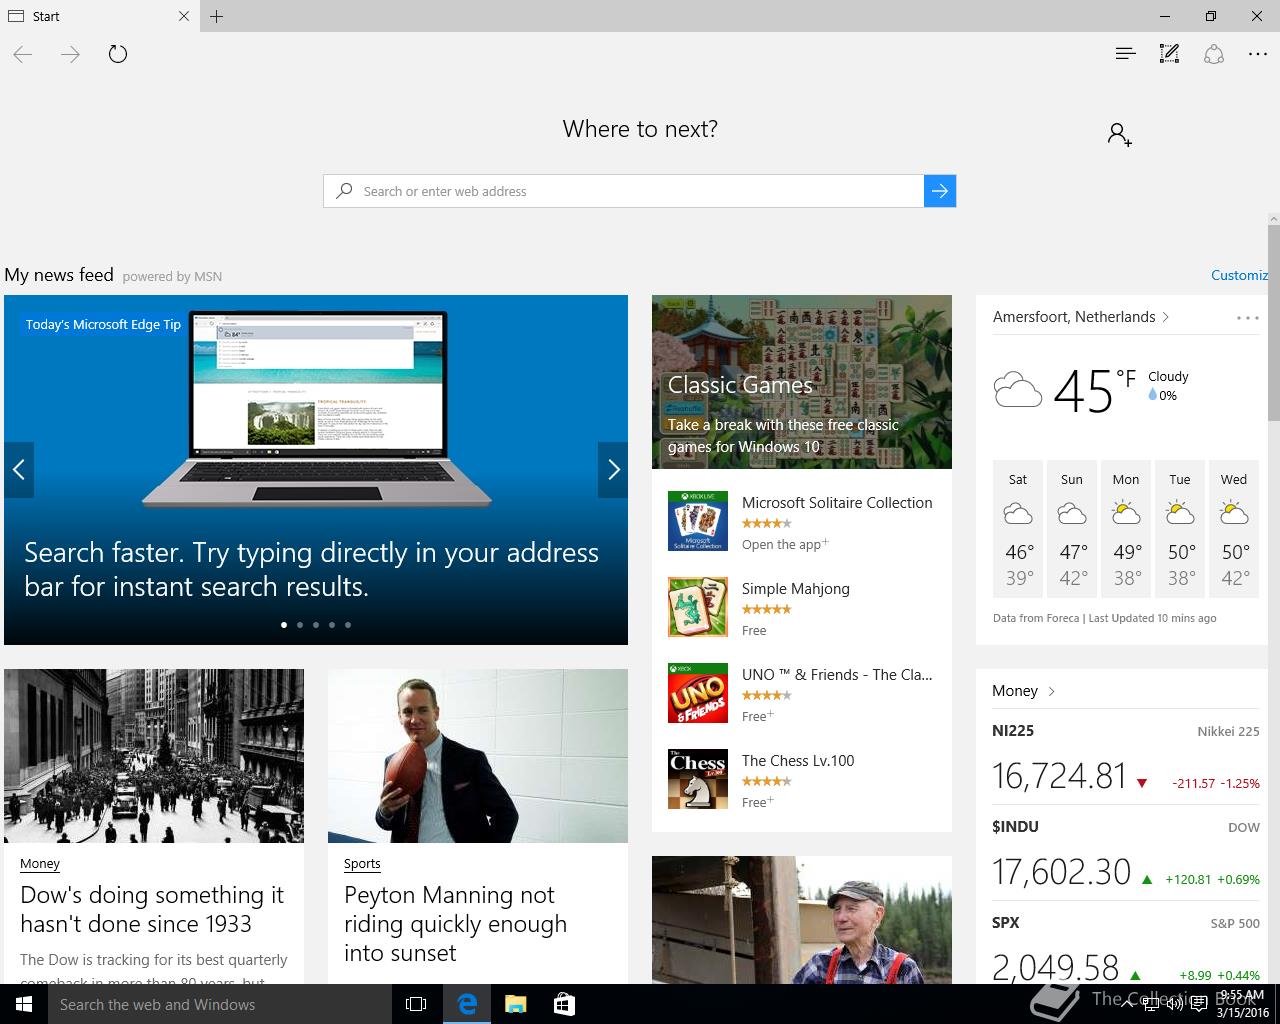This screenshot has height=1024, width=1280.
Task: Open File Explorer from the taskbar
Action: pos(516,1004)
